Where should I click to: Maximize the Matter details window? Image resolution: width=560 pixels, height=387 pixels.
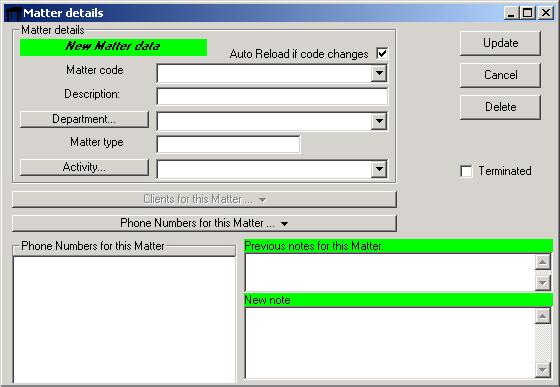(x=528, y=13)
